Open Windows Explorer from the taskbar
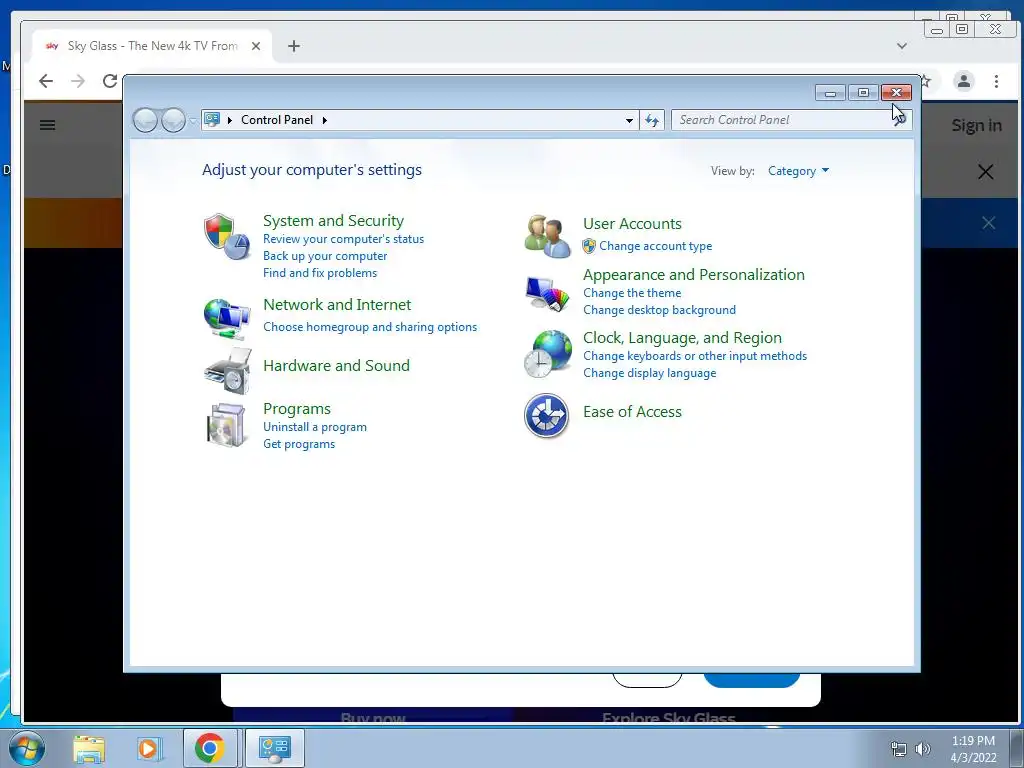The width and height of the screenshot is (1024, 768). click(x=89, y=748)
